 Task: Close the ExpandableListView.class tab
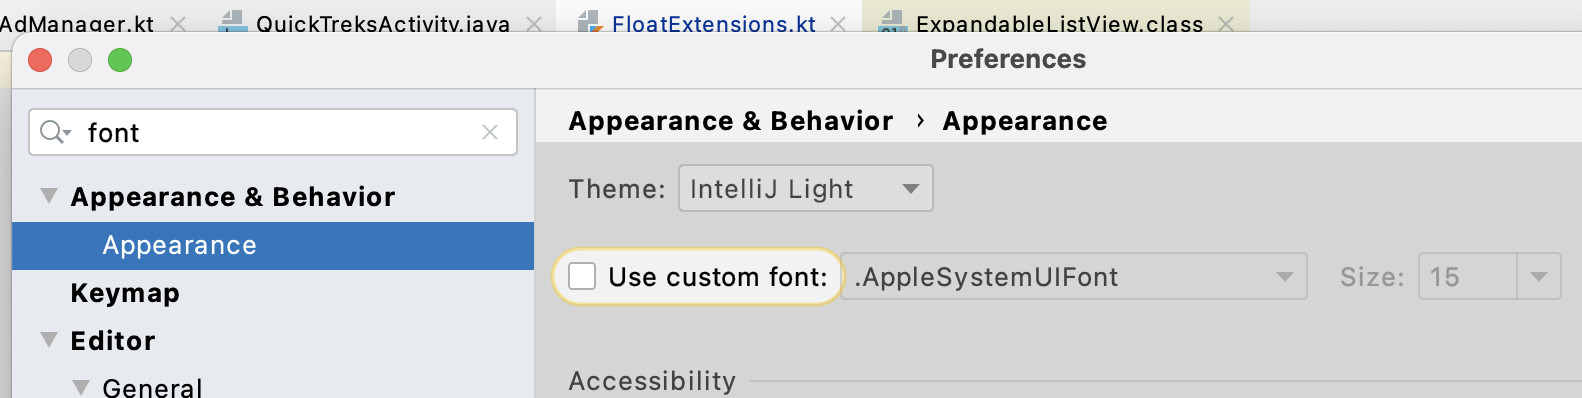tap(1226, 23)
